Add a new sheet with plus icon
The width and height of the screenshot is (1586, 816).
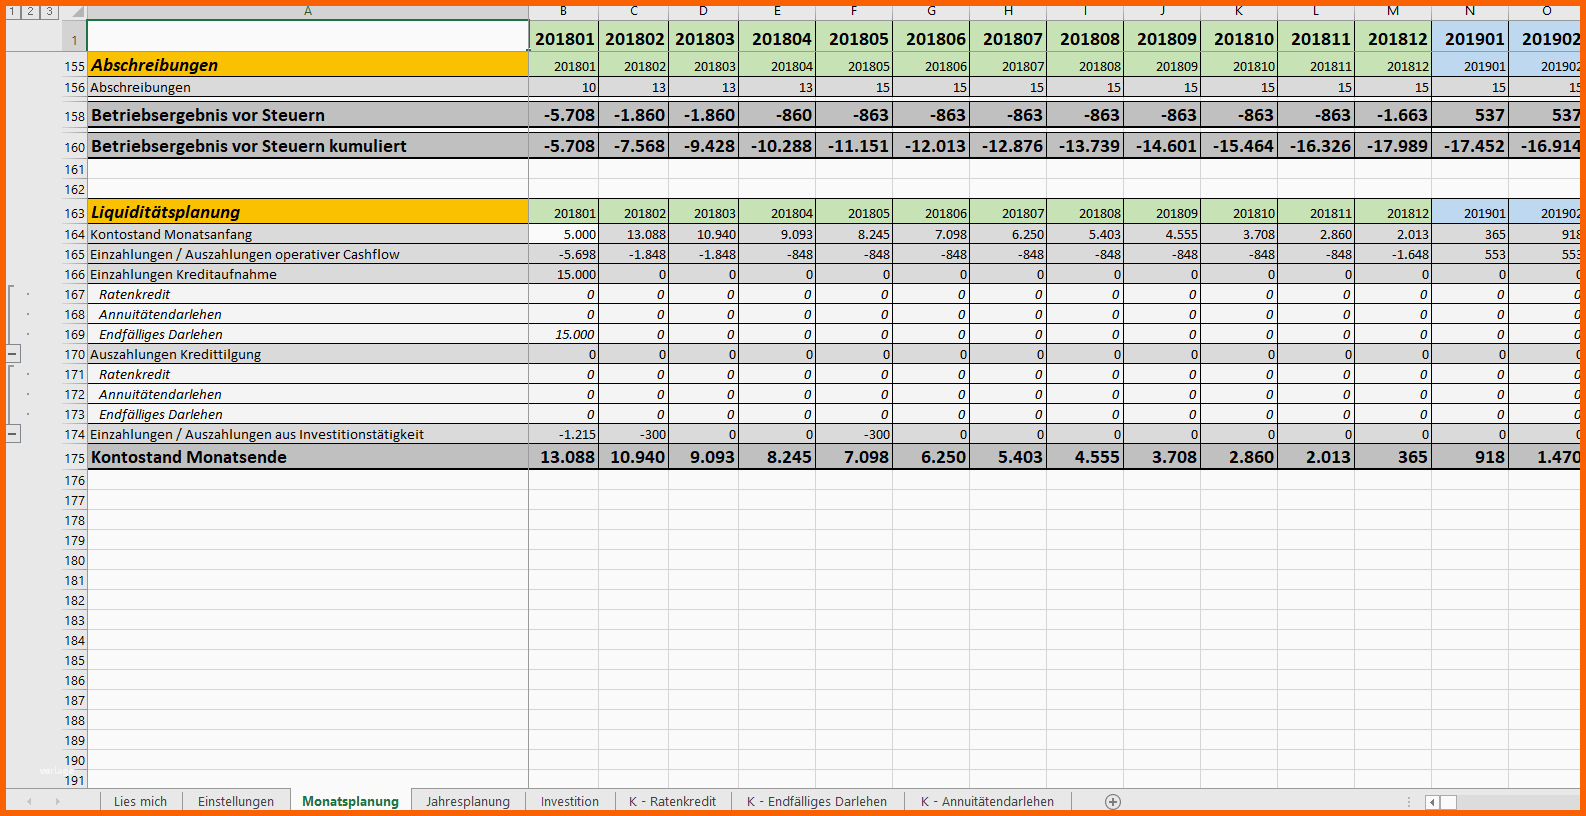[x=1113, y=802]
